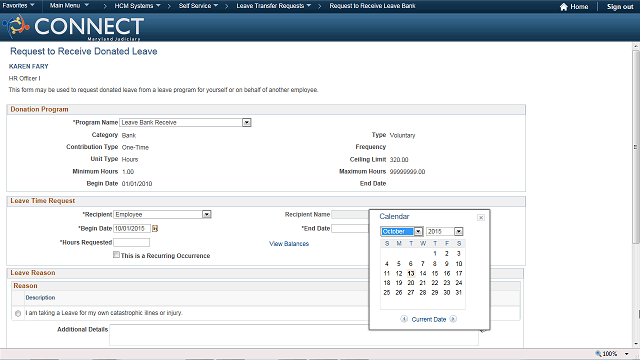
Task: Open the Main Menu navigation
Action: (69, 6)
